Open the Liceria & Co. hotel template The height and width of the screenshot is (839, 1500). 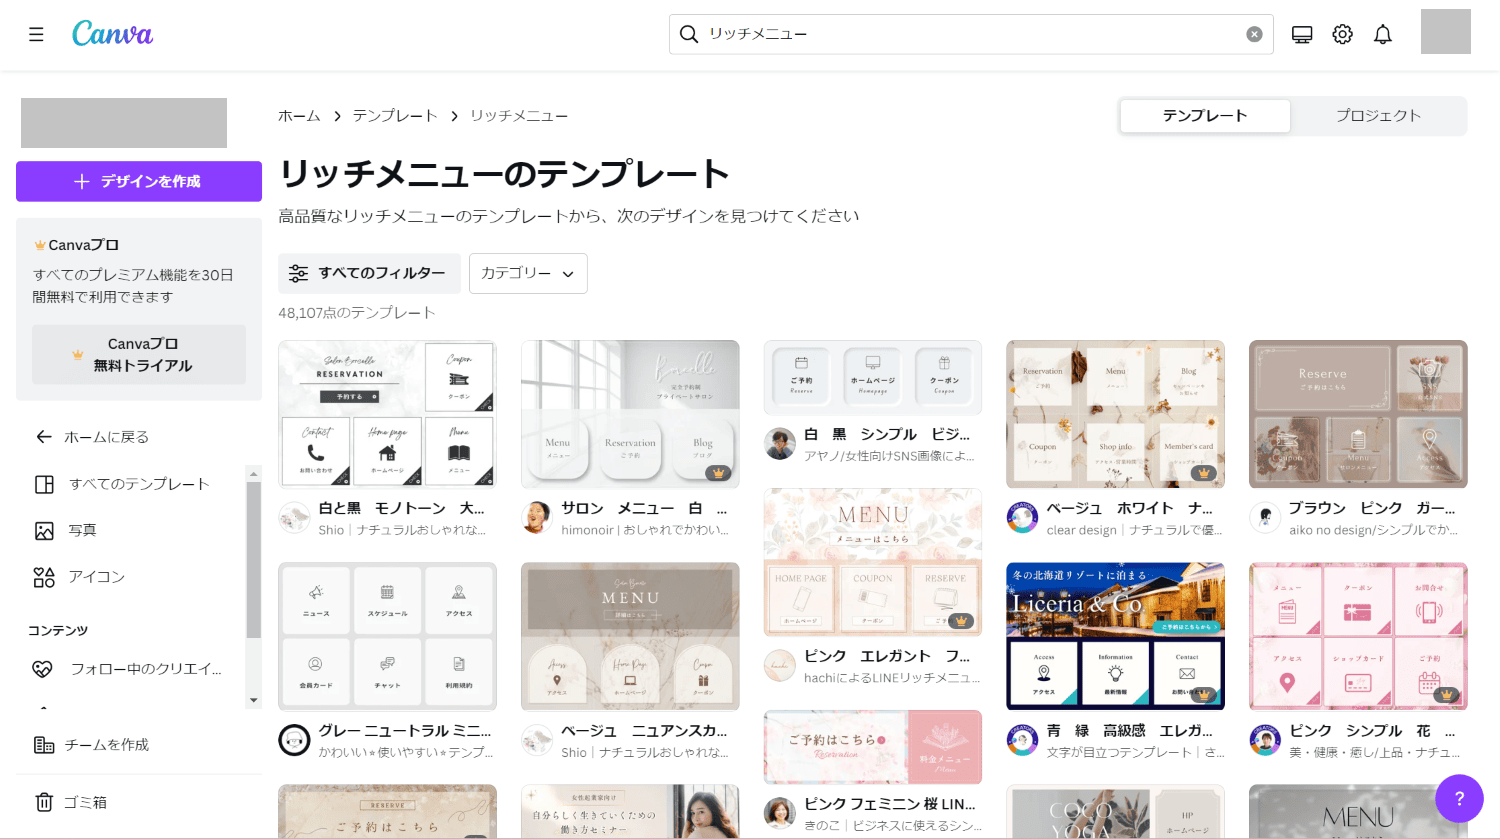click(x=1115, y=636)
